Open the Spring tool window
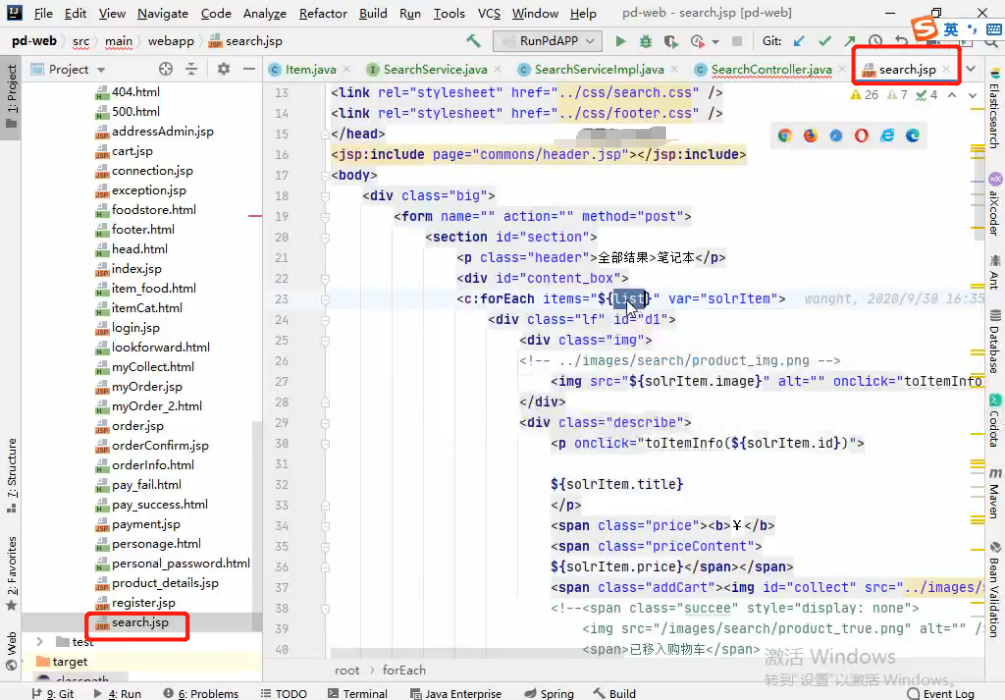 [549, 694]
